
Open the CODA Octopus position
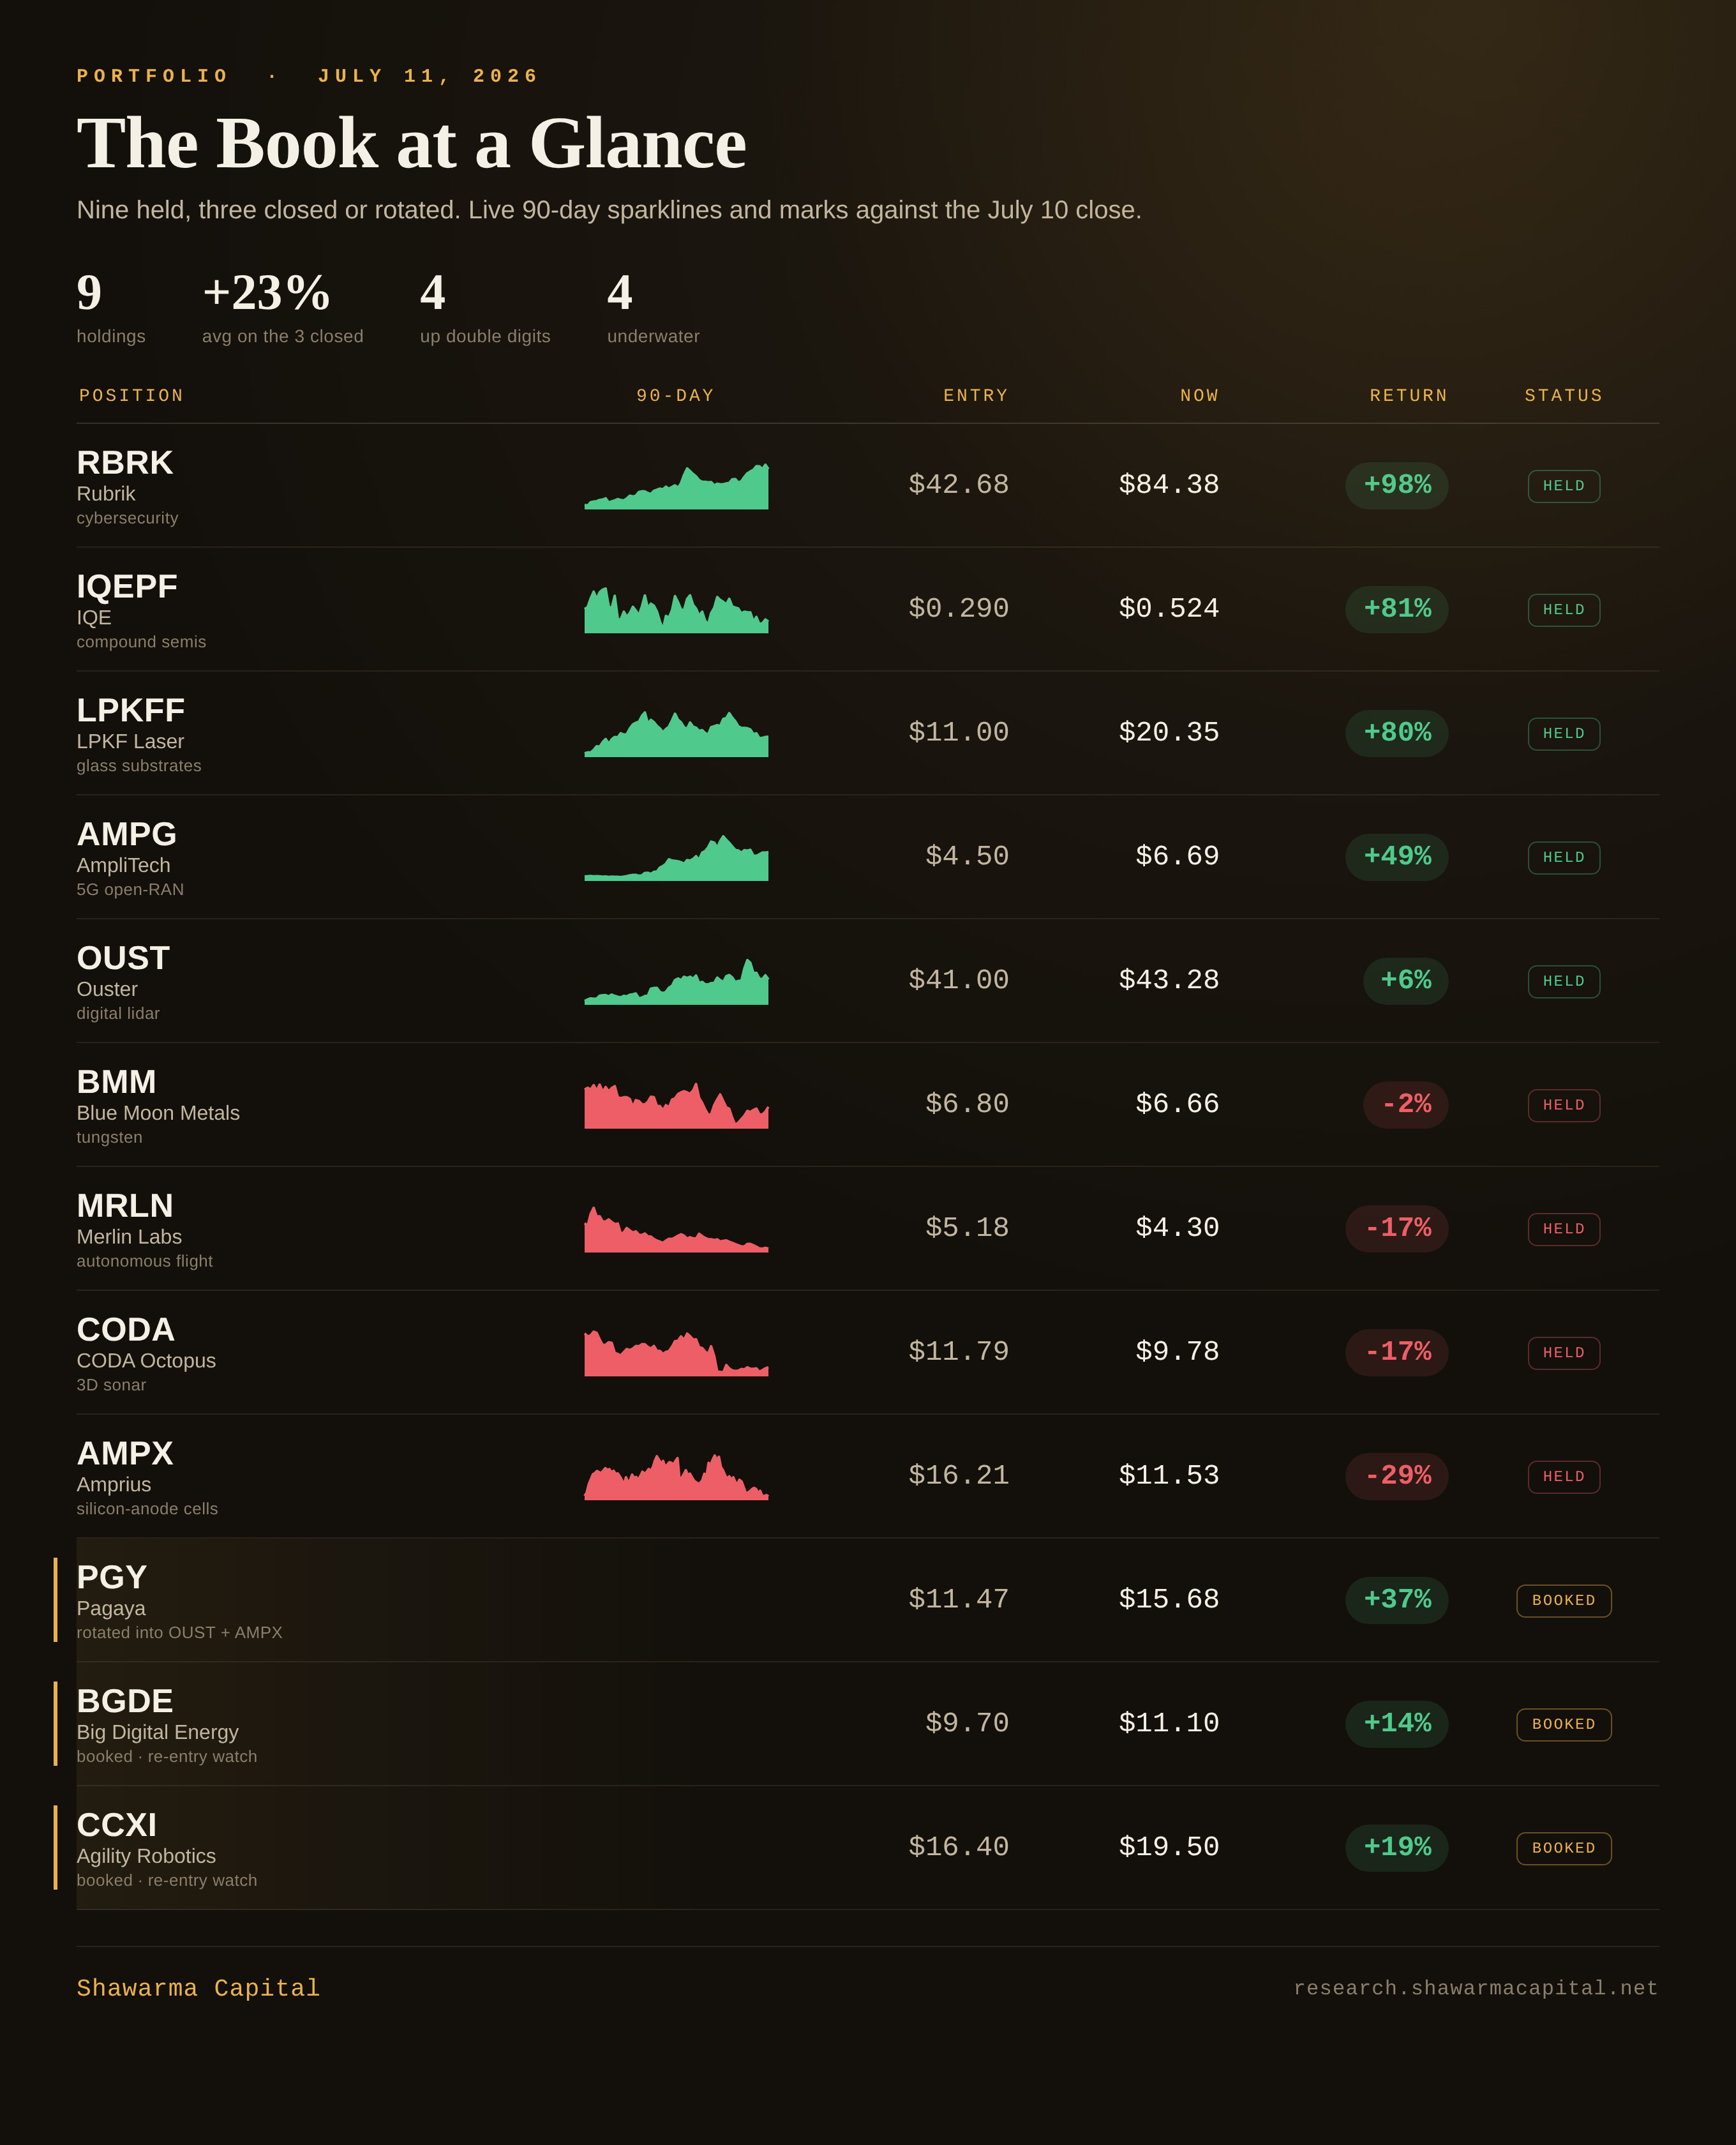click(x=146, y=1354)
